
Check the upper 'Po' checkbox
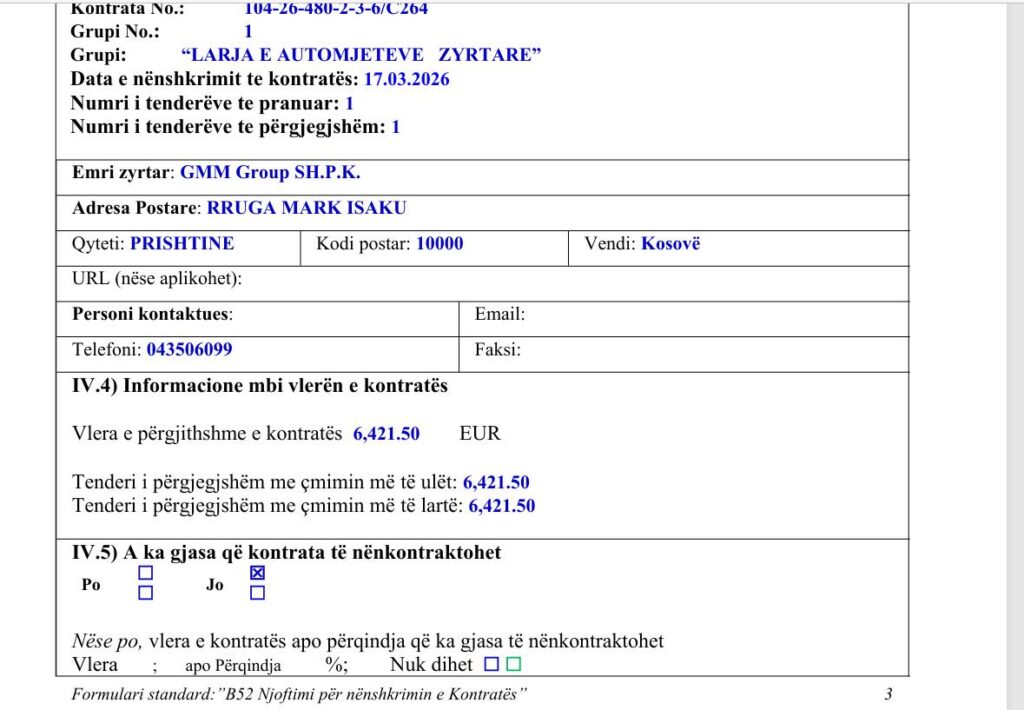pyautogui.click(x=146, y=574)
